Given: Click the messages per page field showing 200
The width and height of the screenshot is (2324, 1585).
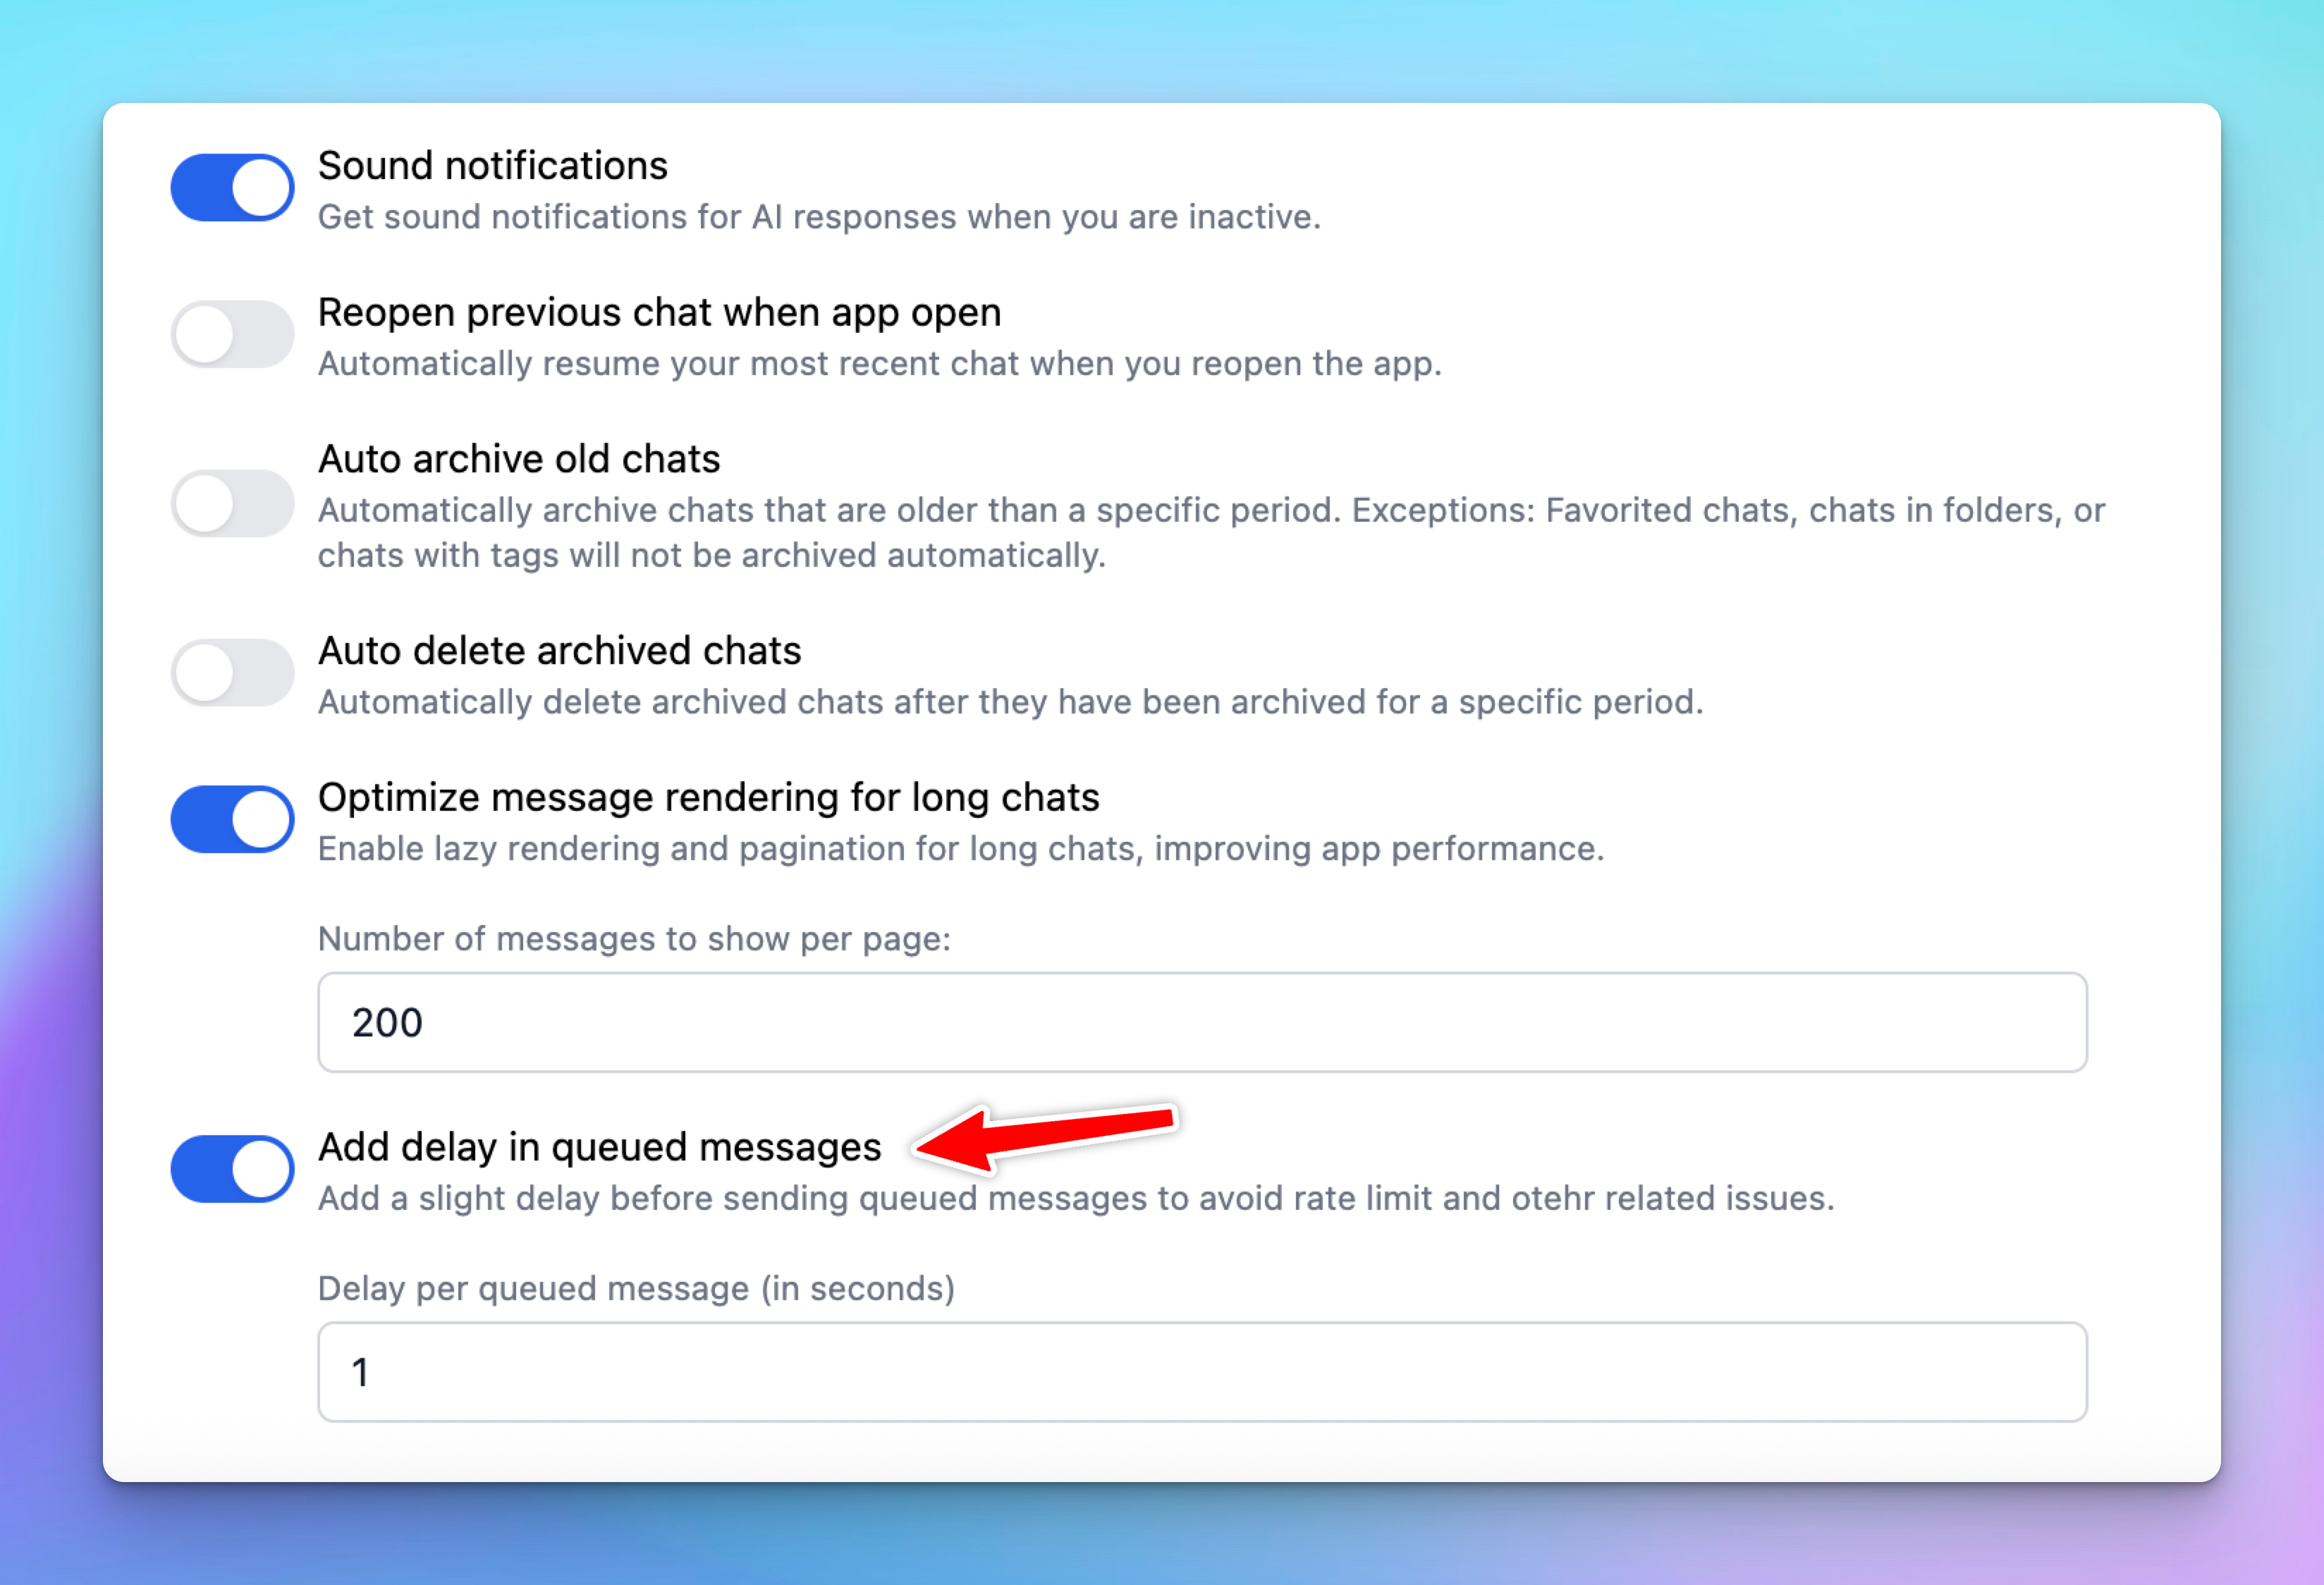Looking at the screenshot, I should 1202,1022.
